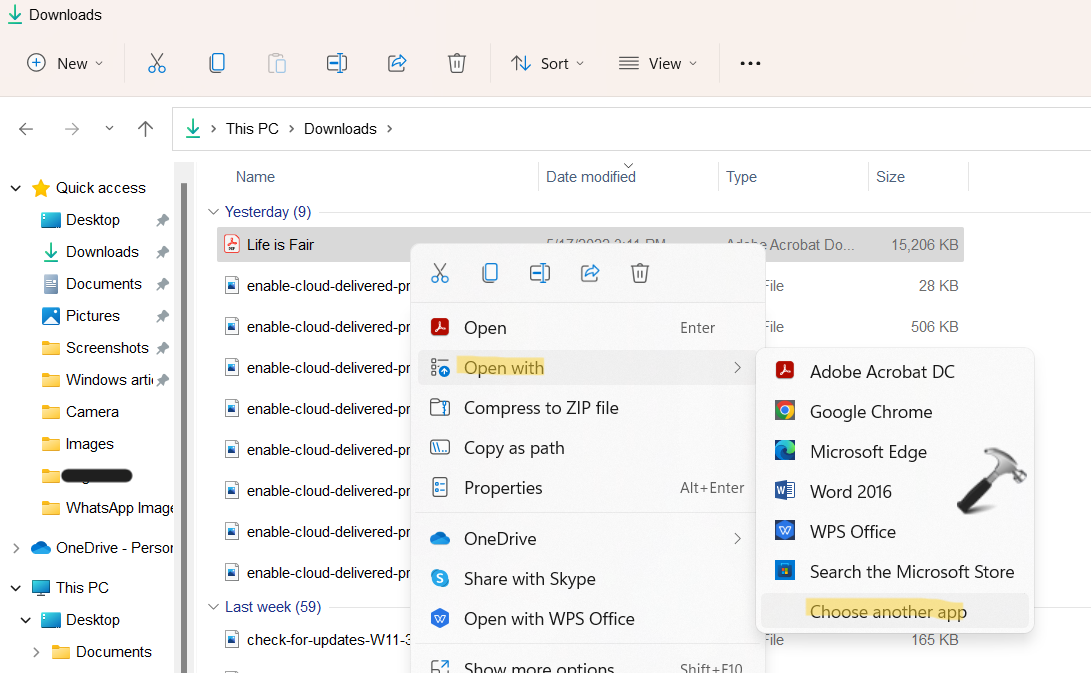The height and width of the screenshot is (673, 1091).
Task: Click the New button
Action: click(x=65, y=63)
